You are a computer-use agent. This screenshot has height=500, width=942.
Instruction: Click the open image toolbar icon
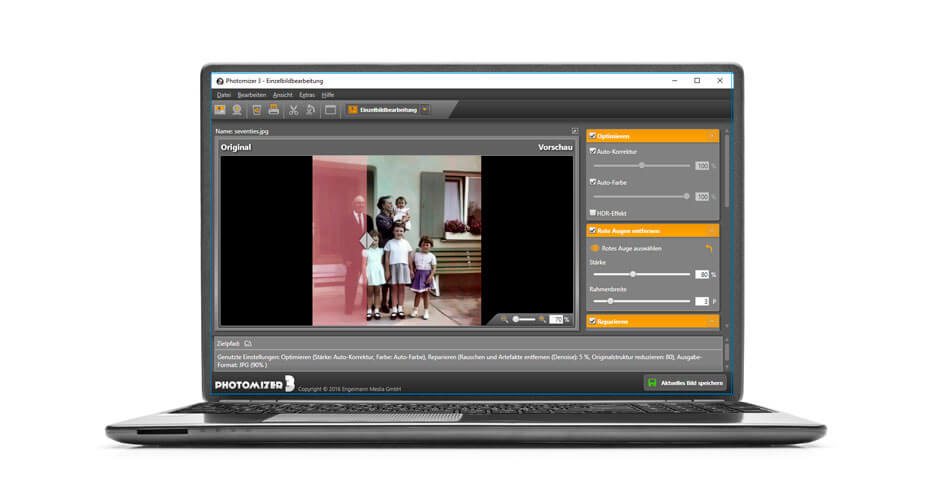point(220,109)
